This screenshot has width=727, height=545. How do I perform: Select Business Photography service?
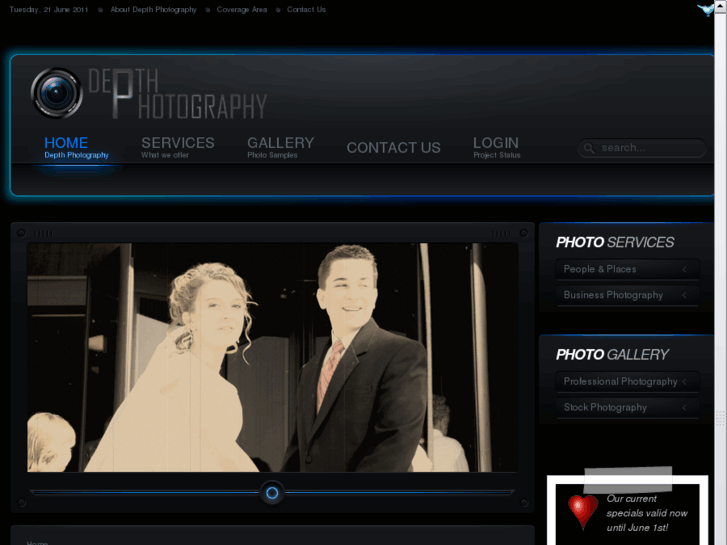click(627, 295)
